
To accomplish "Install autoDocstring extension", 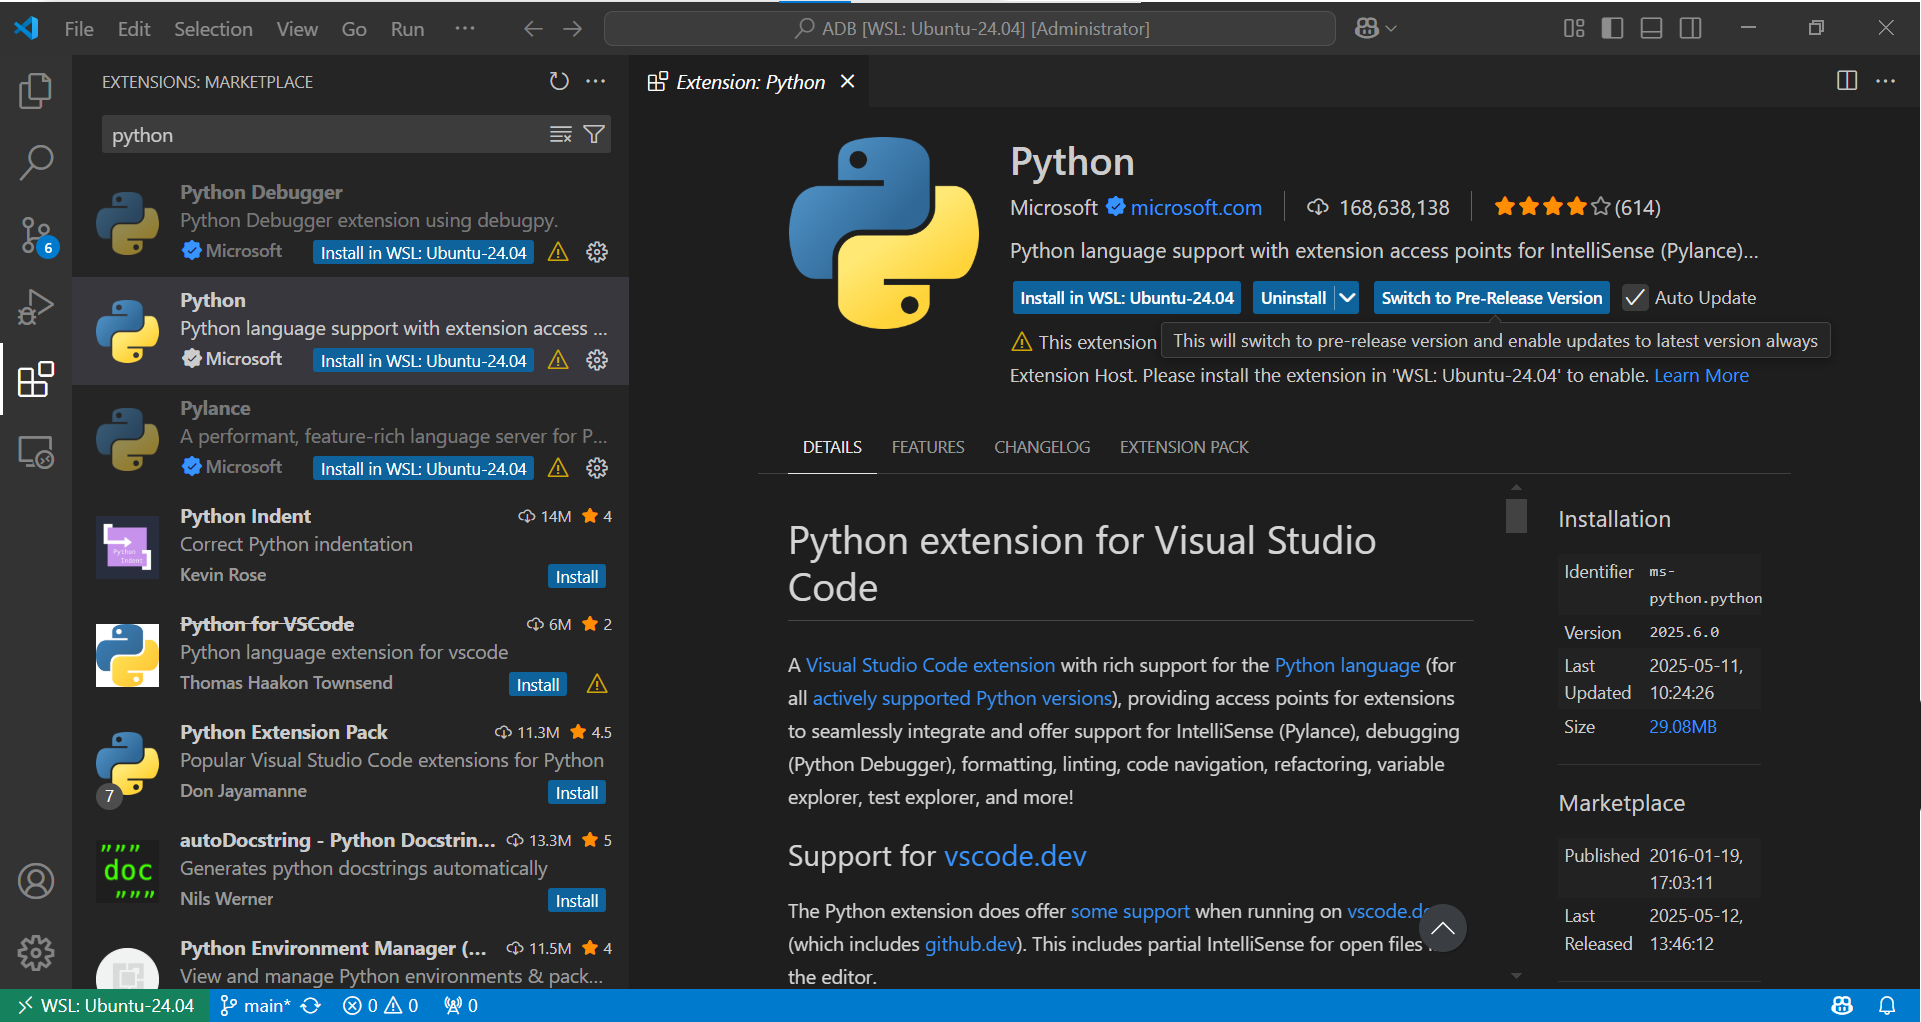I will [x=577, y=901].
